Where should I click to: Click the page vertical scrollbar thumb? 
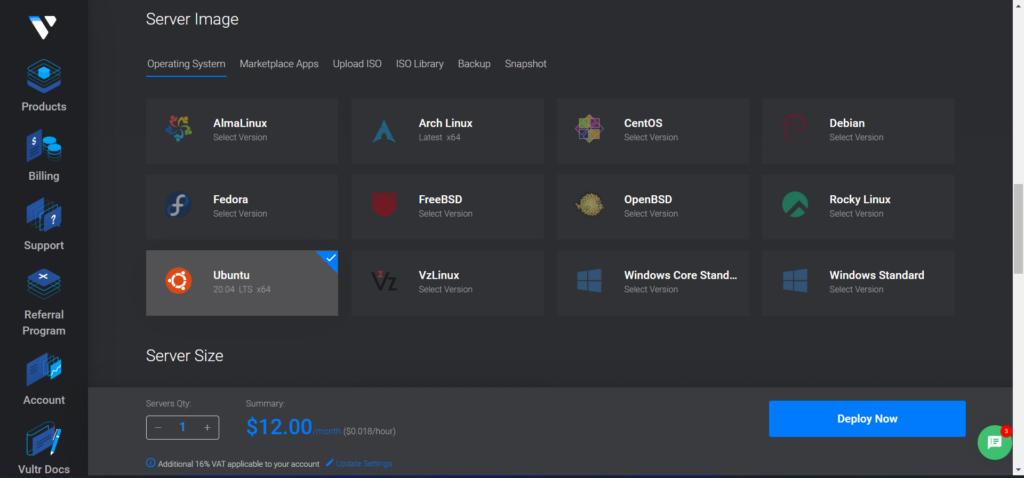coord(1018,229)
